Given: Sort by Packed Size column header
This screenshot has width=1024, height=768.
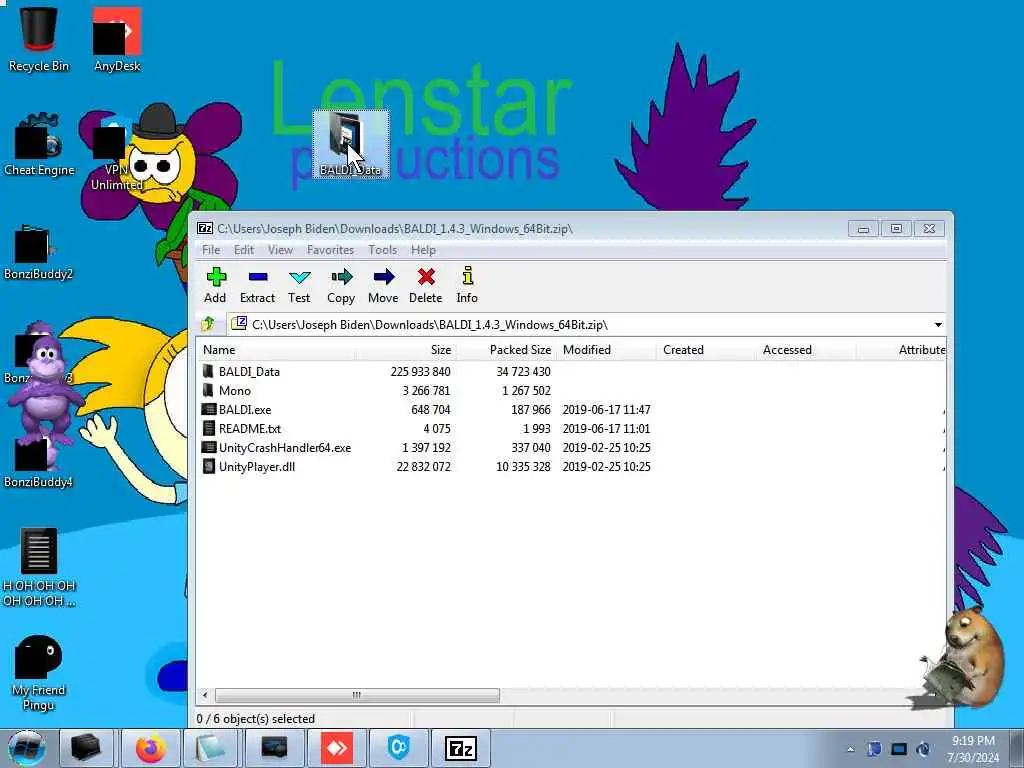Looking at the screenshot, I should pos(505,350).
